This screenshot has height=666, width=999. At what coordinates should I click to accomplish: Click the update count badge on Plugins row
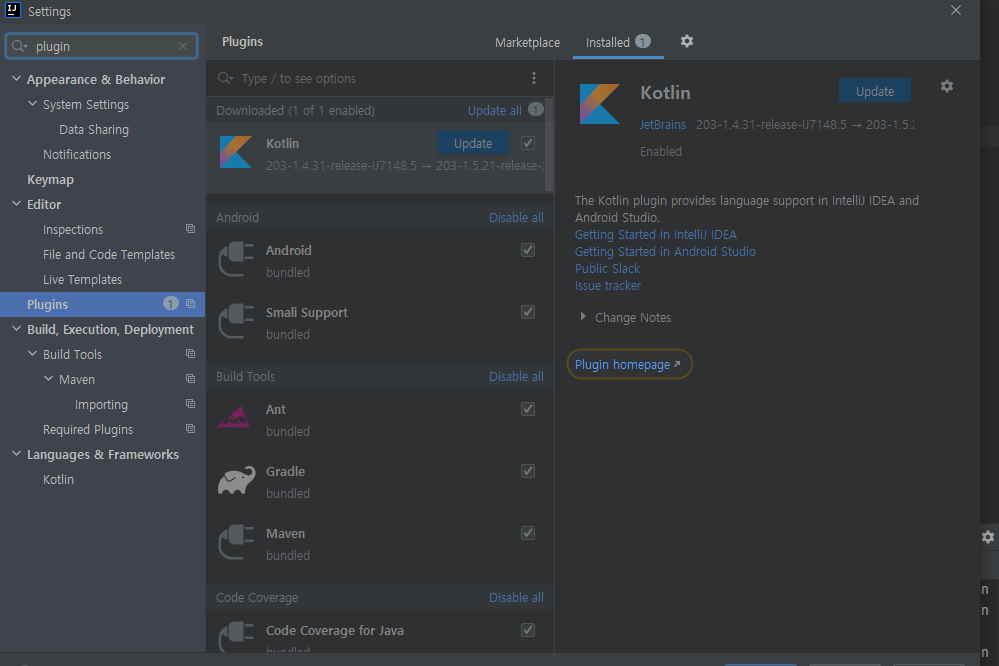click(170, 303)
